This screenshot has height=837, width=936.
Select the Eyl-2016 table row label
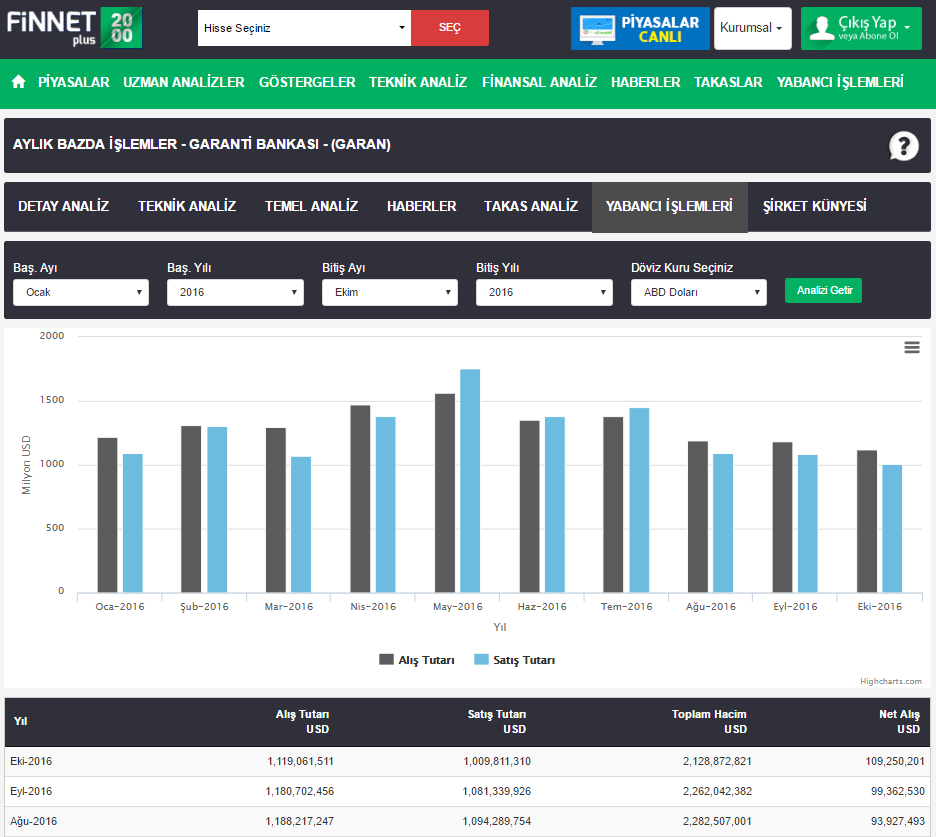(x=31, y=791)
